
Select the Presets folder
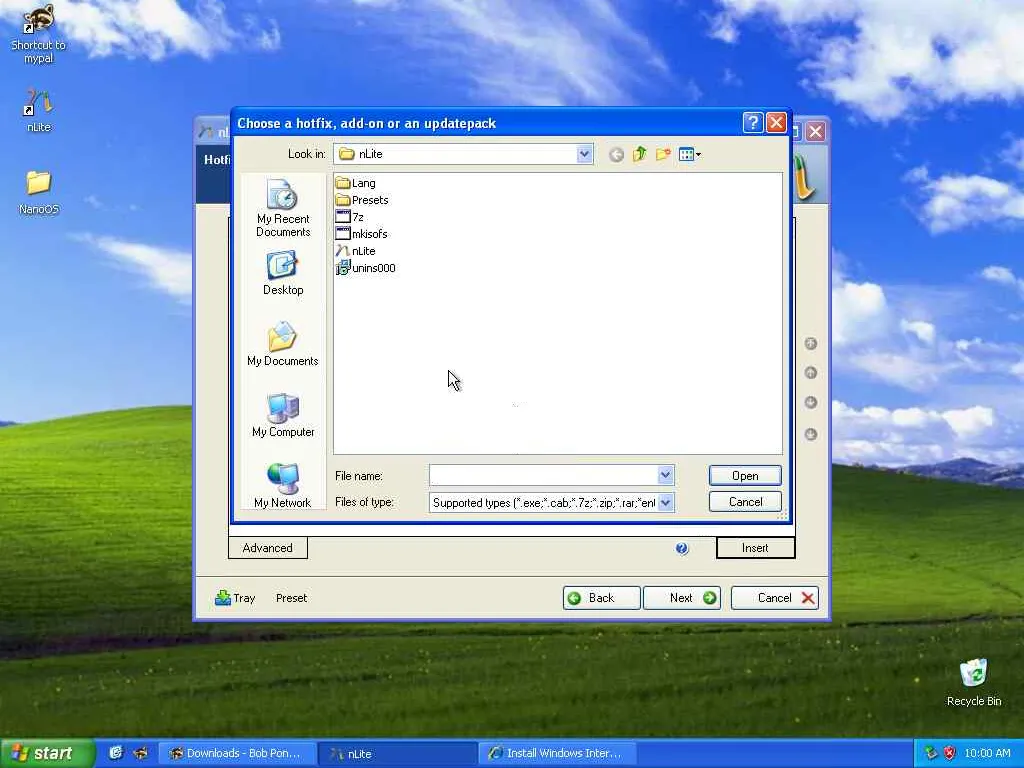pos(362,200)
